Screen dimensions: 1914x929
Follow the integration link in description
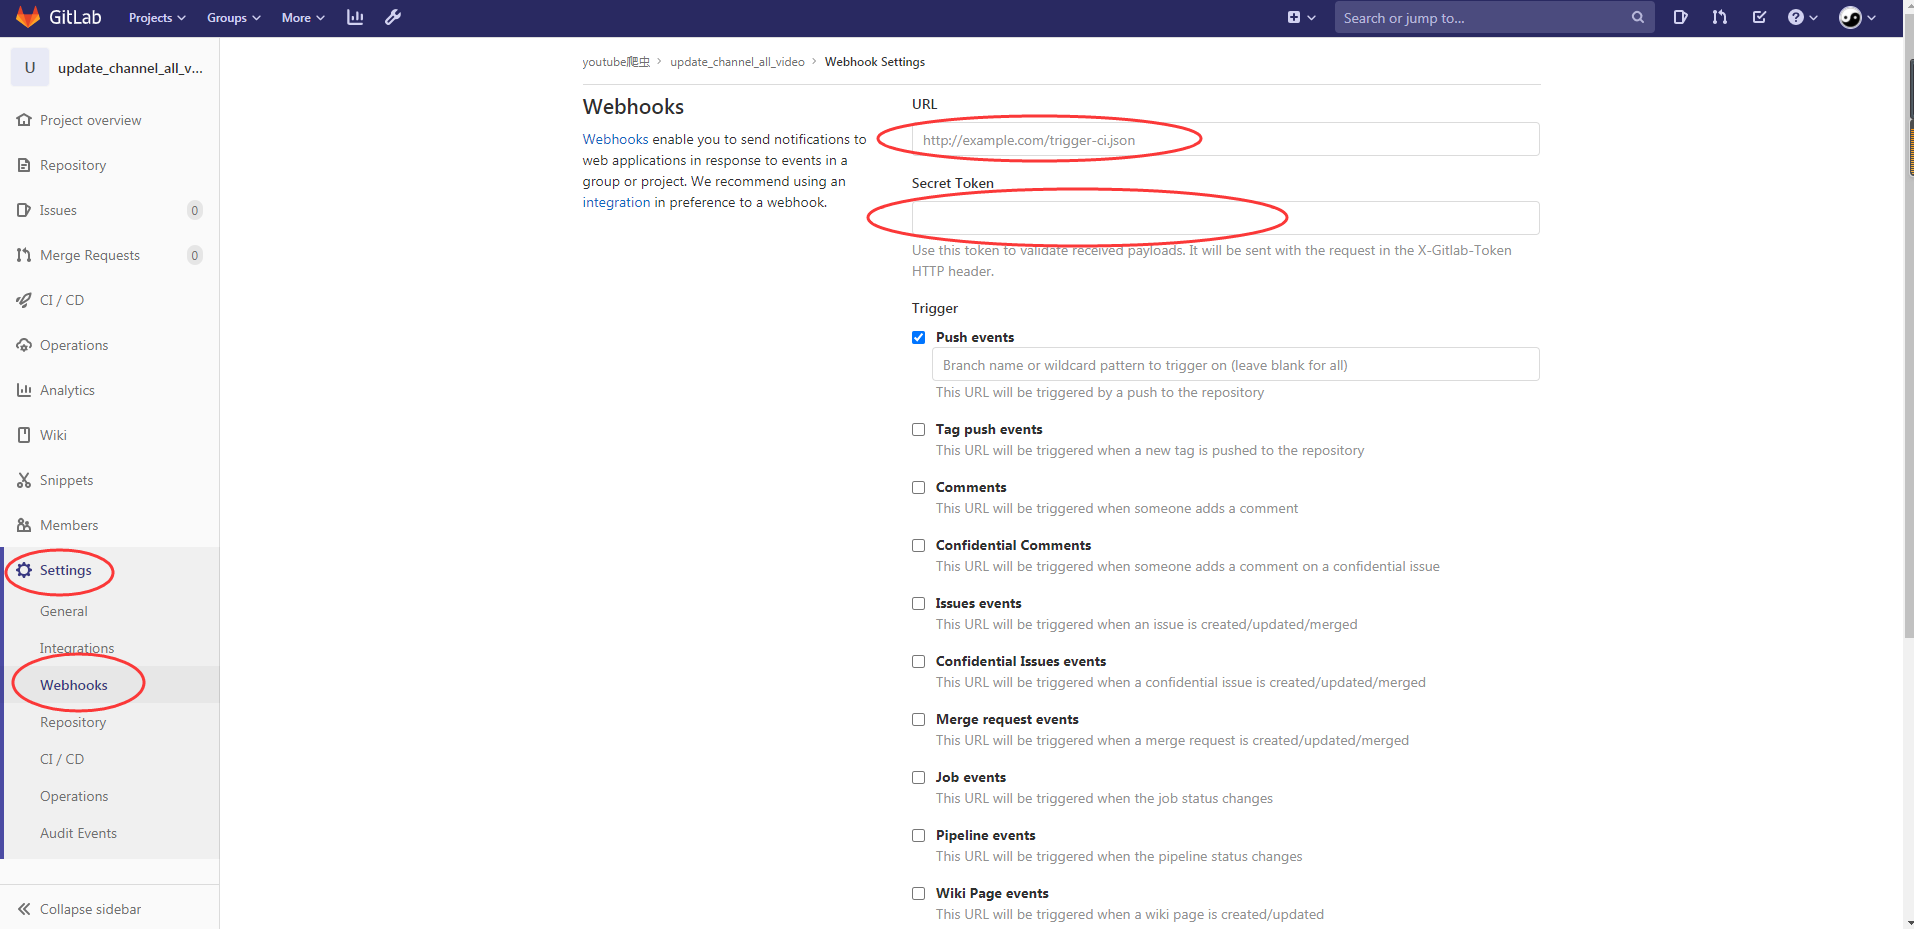pyautogui.click(x=616, y=202)
